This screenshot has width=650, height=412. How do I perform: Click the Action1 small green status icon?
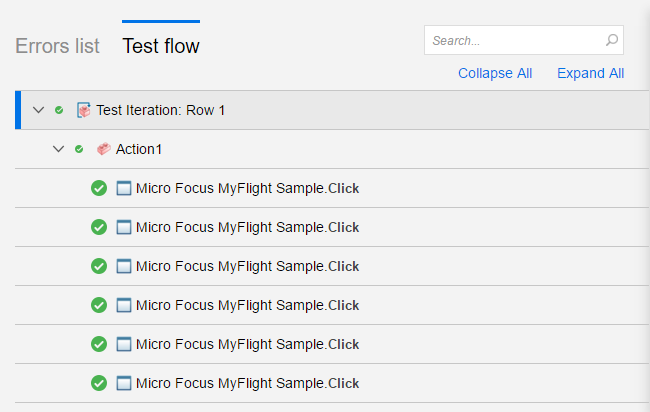coord(79,149)
